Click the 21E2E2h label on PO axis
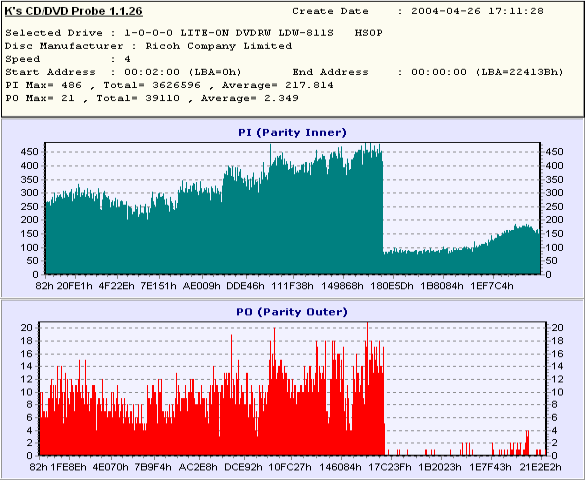Image resolution: width=585 pixels, height=480 pixels. [x=540, y=467]
